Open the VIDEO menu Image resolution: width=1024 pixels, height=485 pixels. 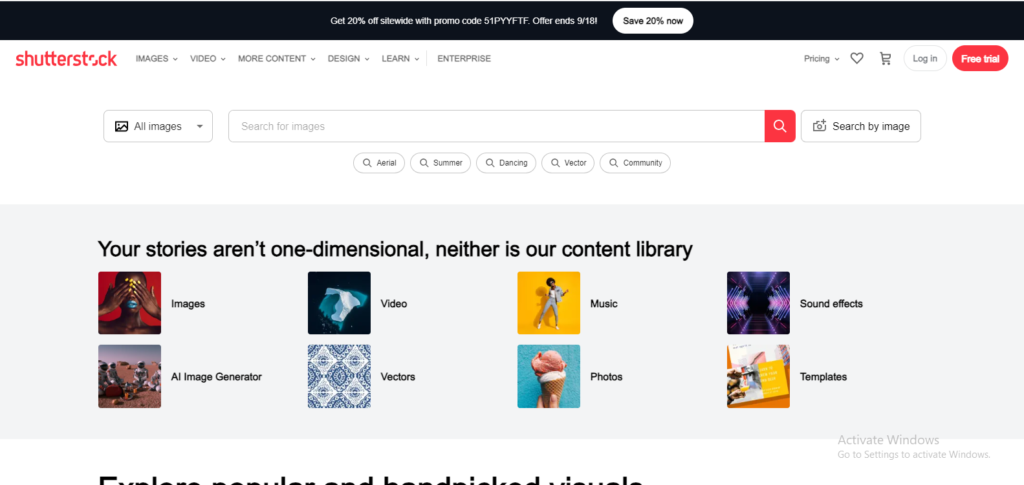point(208,59)
